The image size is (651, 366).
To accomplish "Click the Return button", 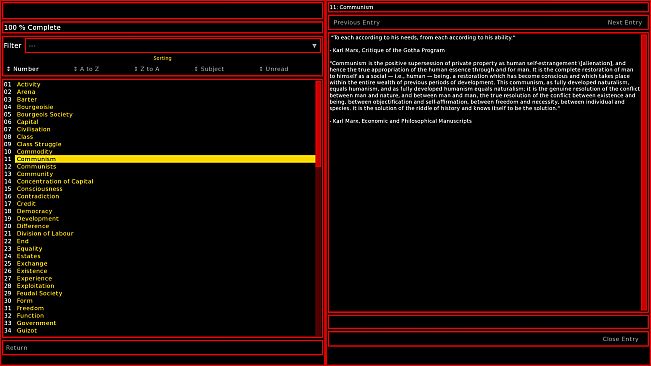I will (17, 348).
